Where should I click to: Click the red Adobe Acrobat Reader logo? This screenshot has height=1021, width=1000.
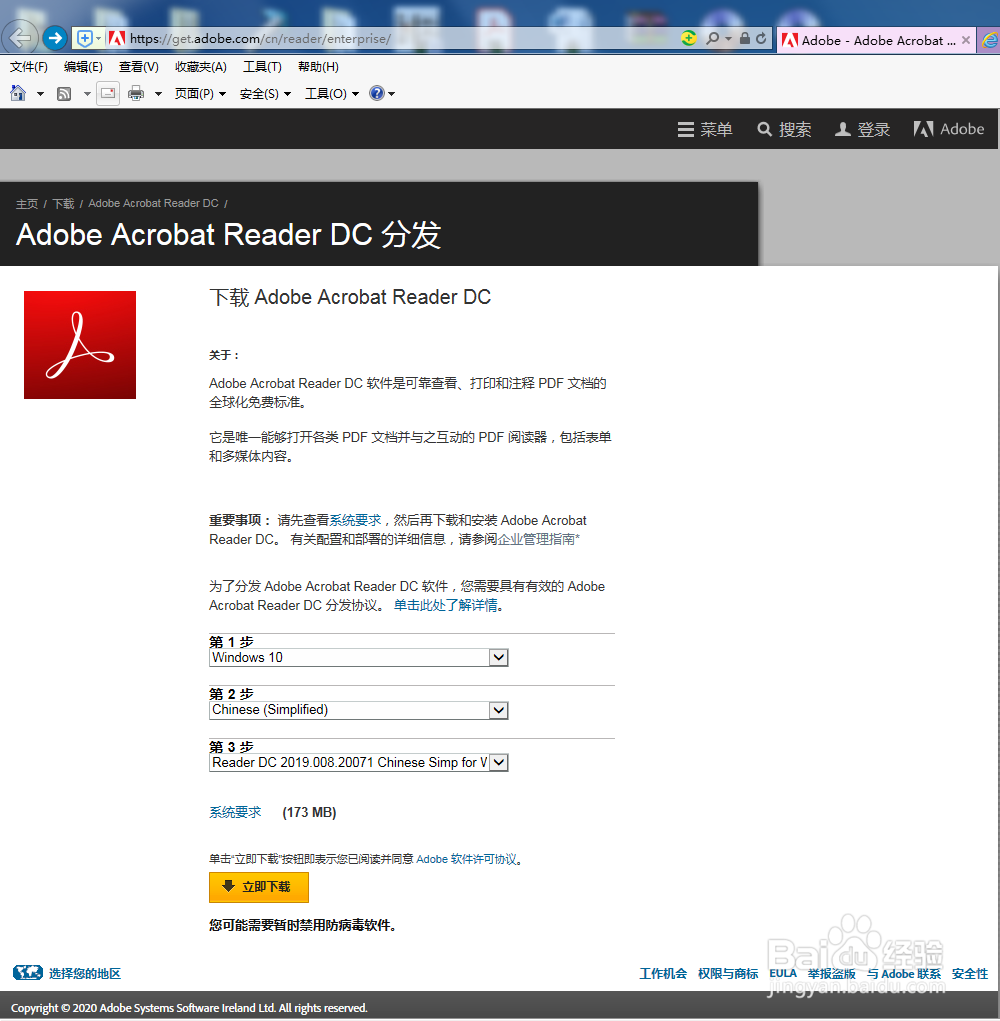tap(80, 345)
